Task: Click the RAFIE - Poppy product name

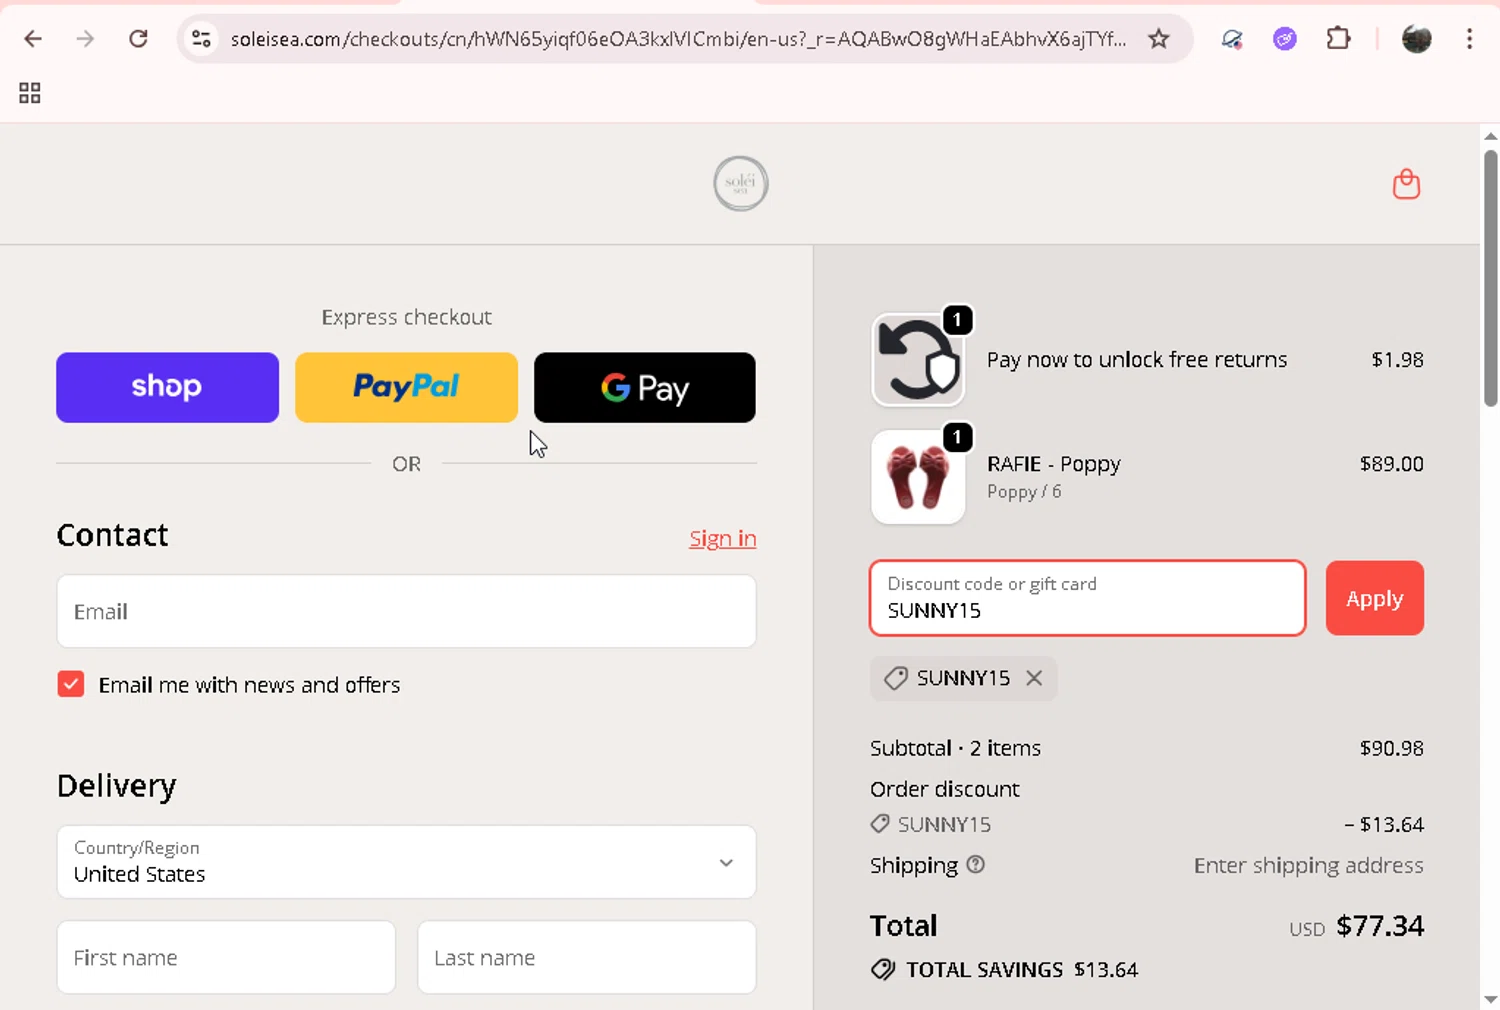Action: (1054, 464)
